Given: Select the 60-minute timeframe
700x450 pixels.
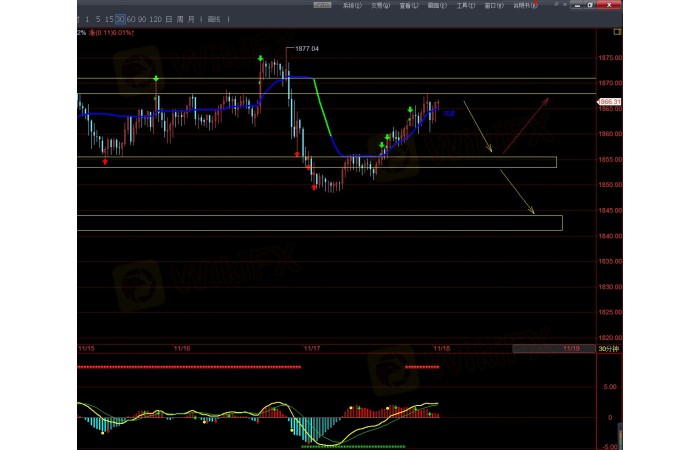Looking at the screenshot, I should click(132, 19).
